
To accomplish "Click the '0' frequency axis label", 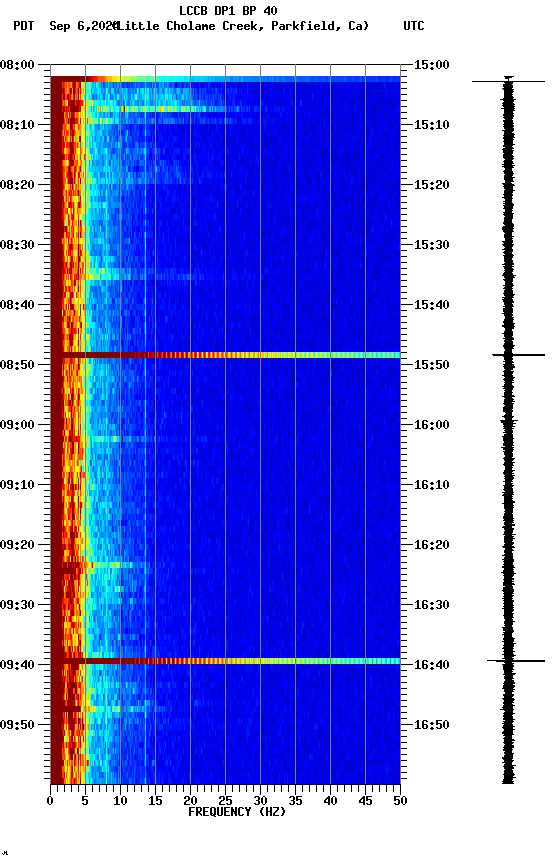I will click(50, 801).
